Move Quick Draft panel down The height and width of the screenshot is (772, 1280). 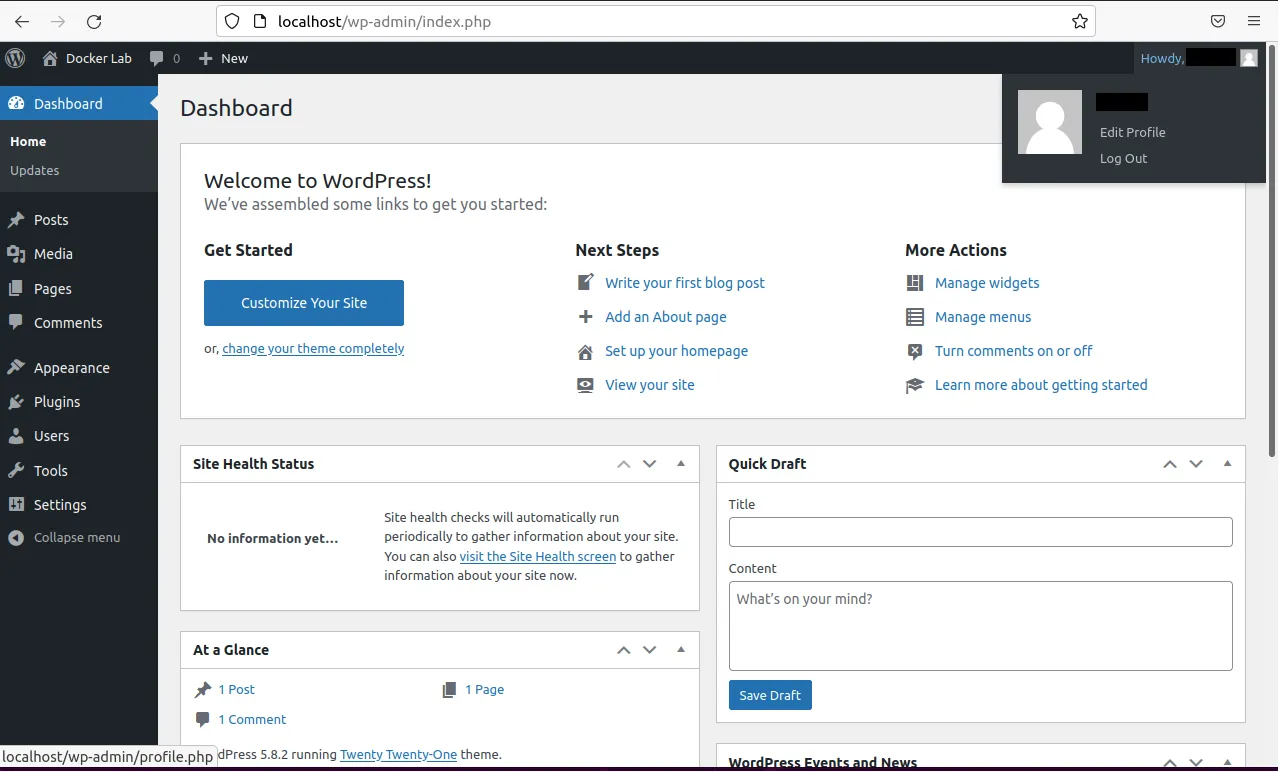(1196, 464)
